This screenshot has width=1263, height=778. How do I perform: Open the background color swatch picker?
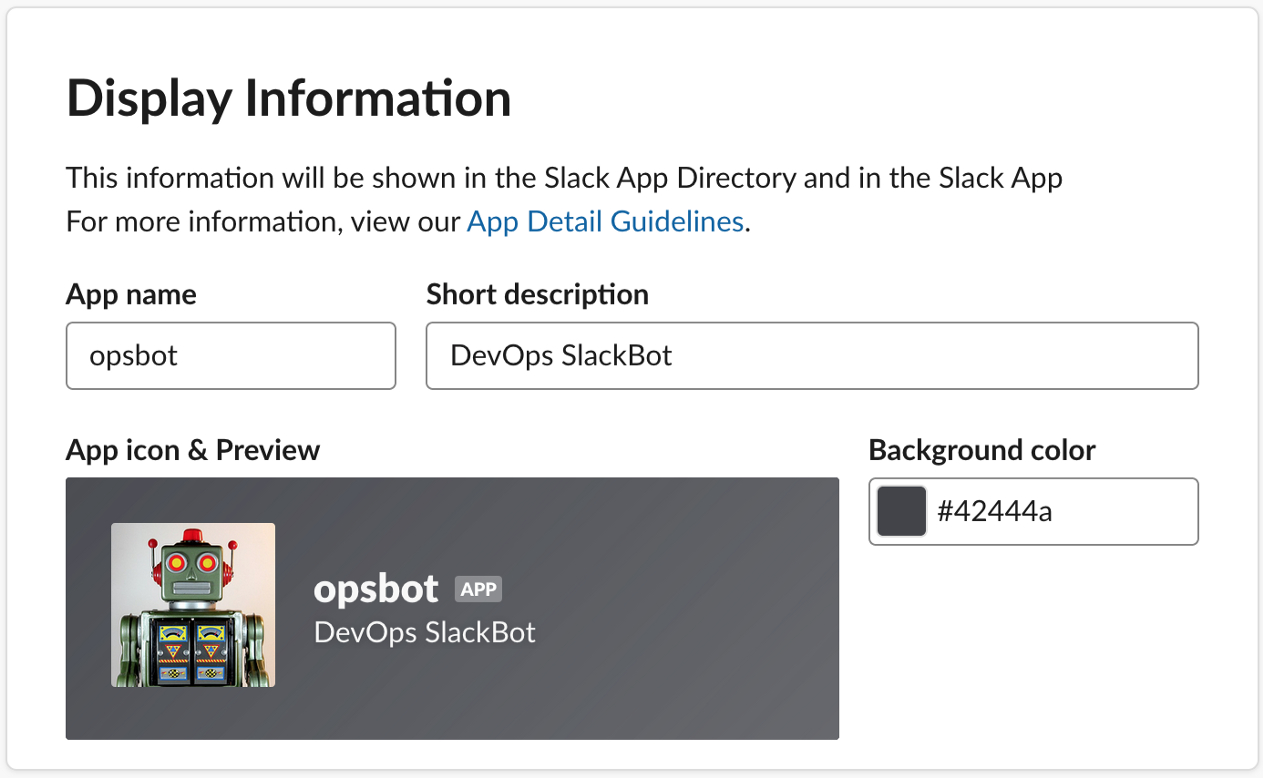click(901, 512)
